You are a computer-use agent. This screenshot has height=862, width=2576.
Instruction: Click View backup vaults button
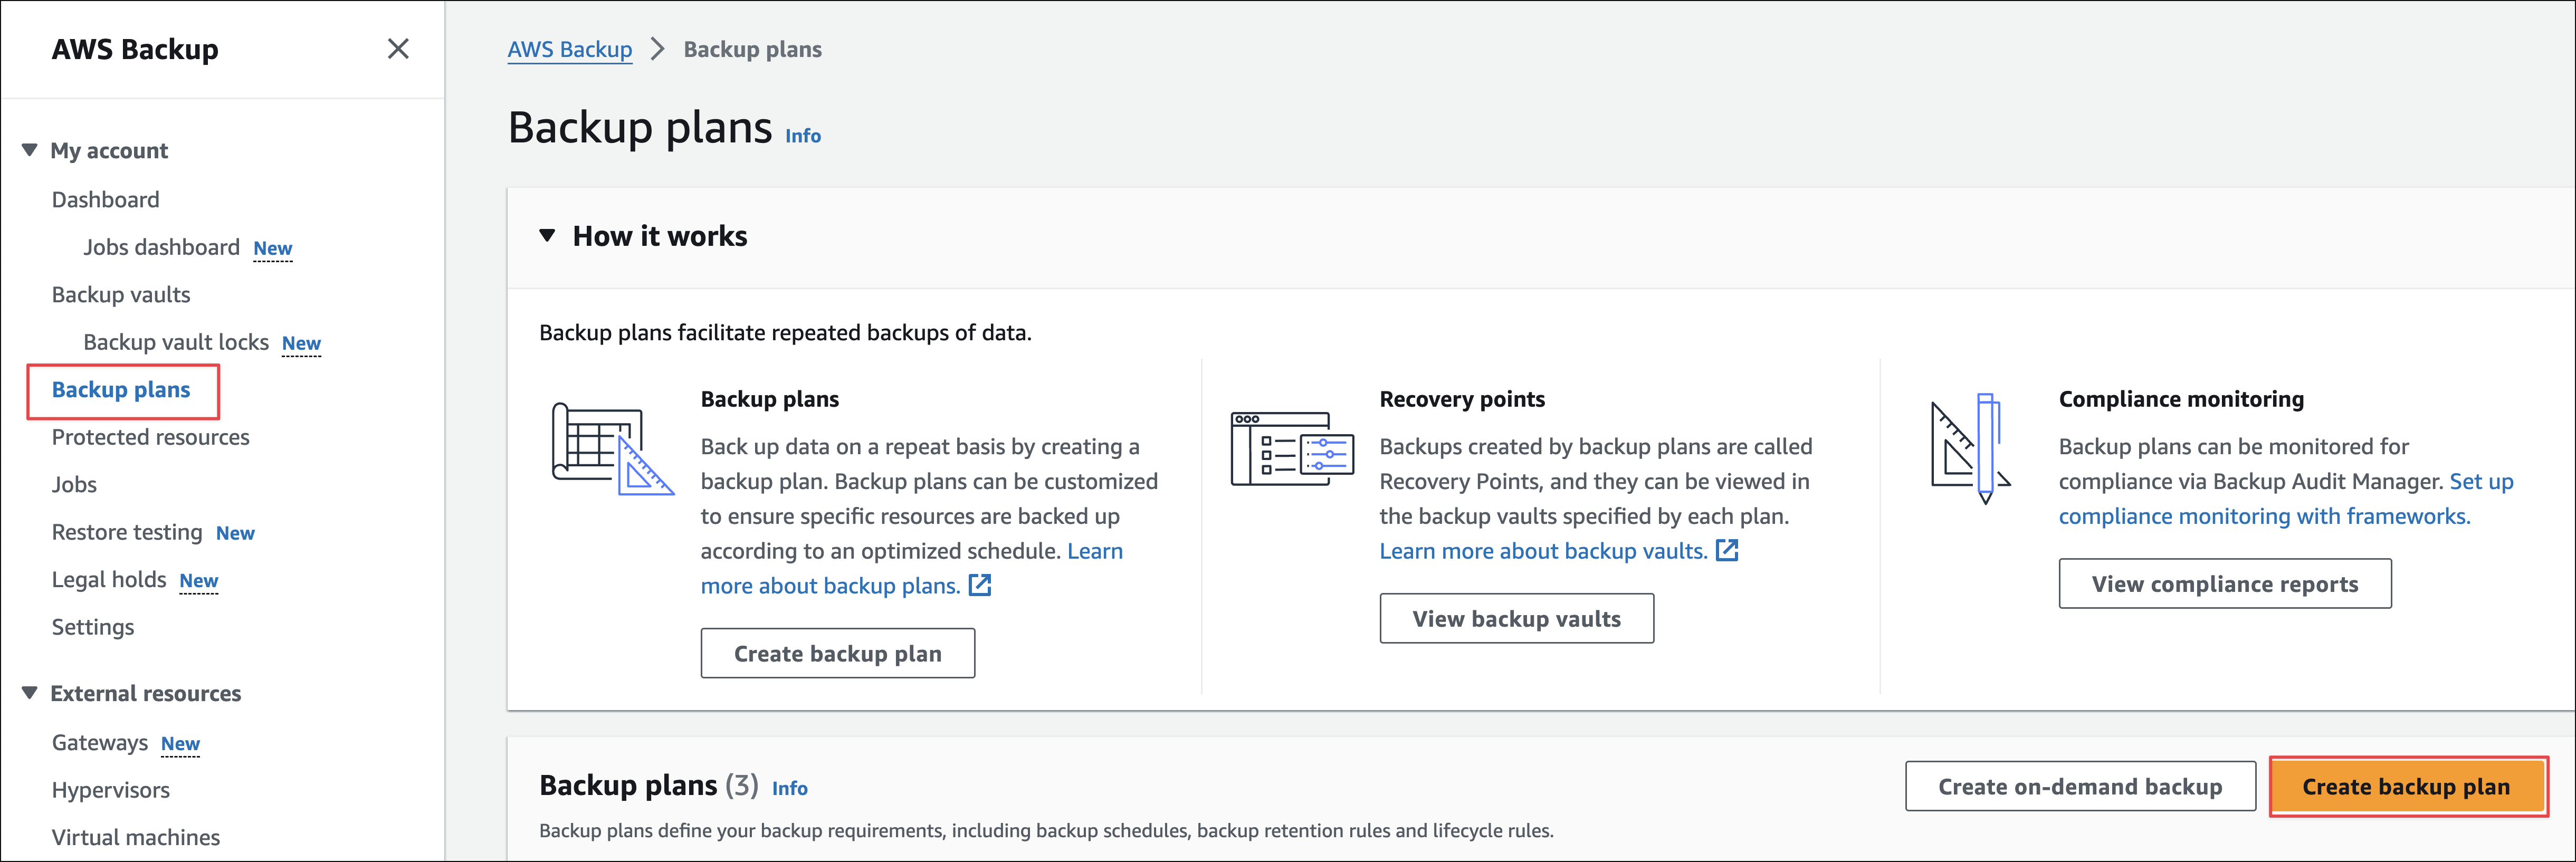pos(1516,619)
